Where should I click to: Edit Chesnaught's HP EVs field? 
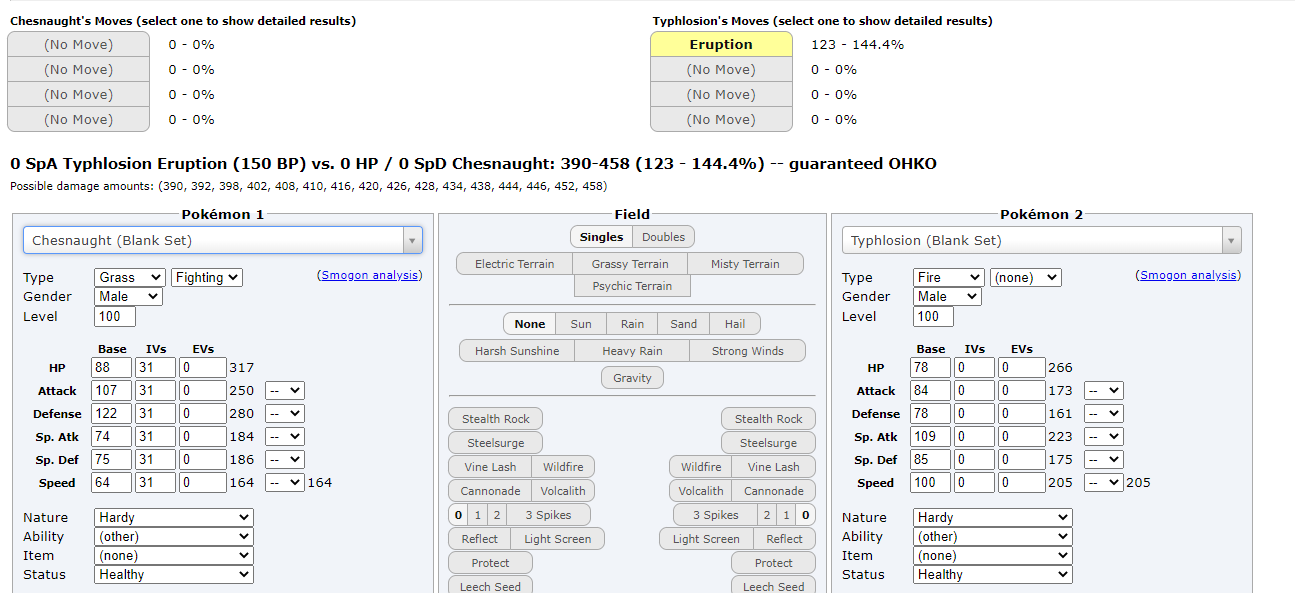click(x=203, y=368)
